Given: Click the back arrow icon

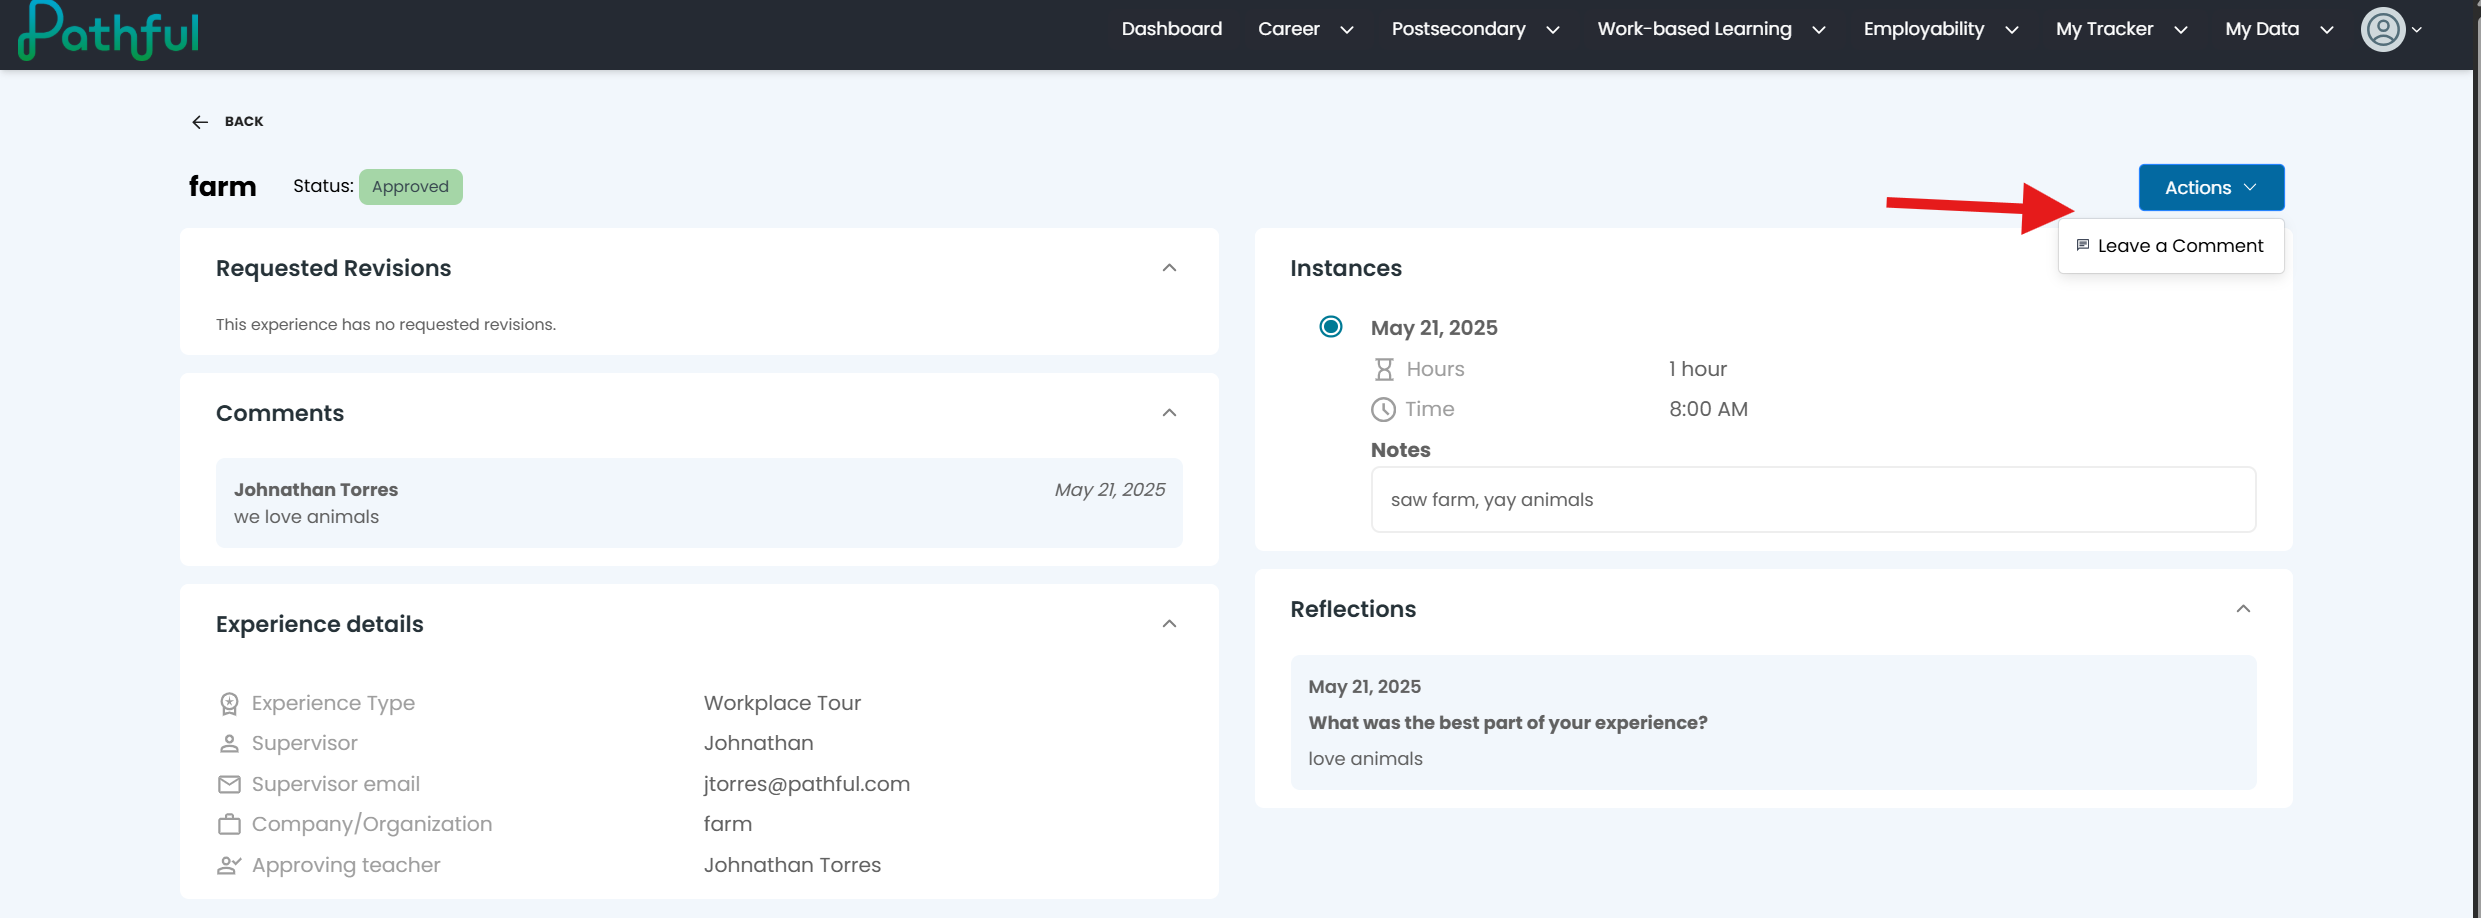Looking at the screenshot, I should [200, 122].
